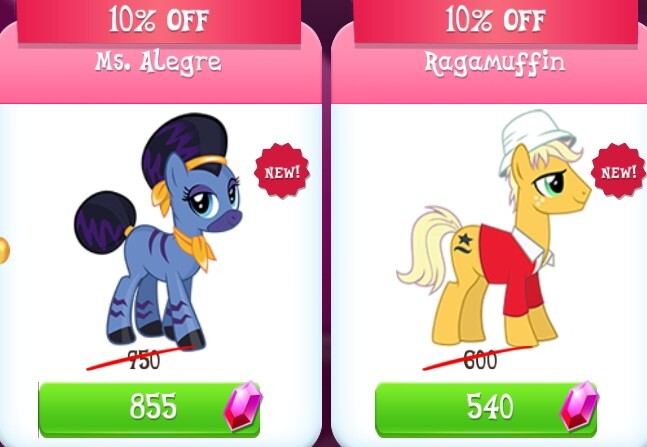Viewport: 647px width, 447px height.
Task: Click Ms. Alegre's orange neck scarf
Action: [x=194, y=248]
